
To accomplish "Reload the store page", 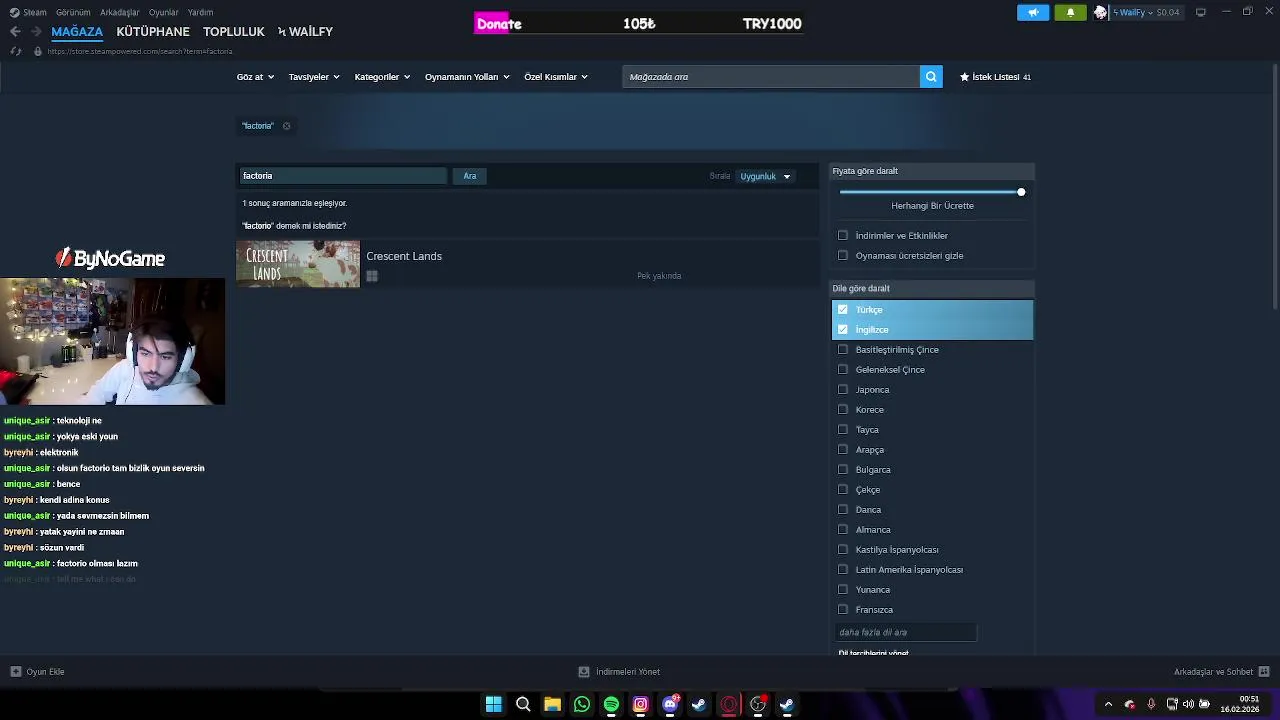I will click(x=15, y=51).
